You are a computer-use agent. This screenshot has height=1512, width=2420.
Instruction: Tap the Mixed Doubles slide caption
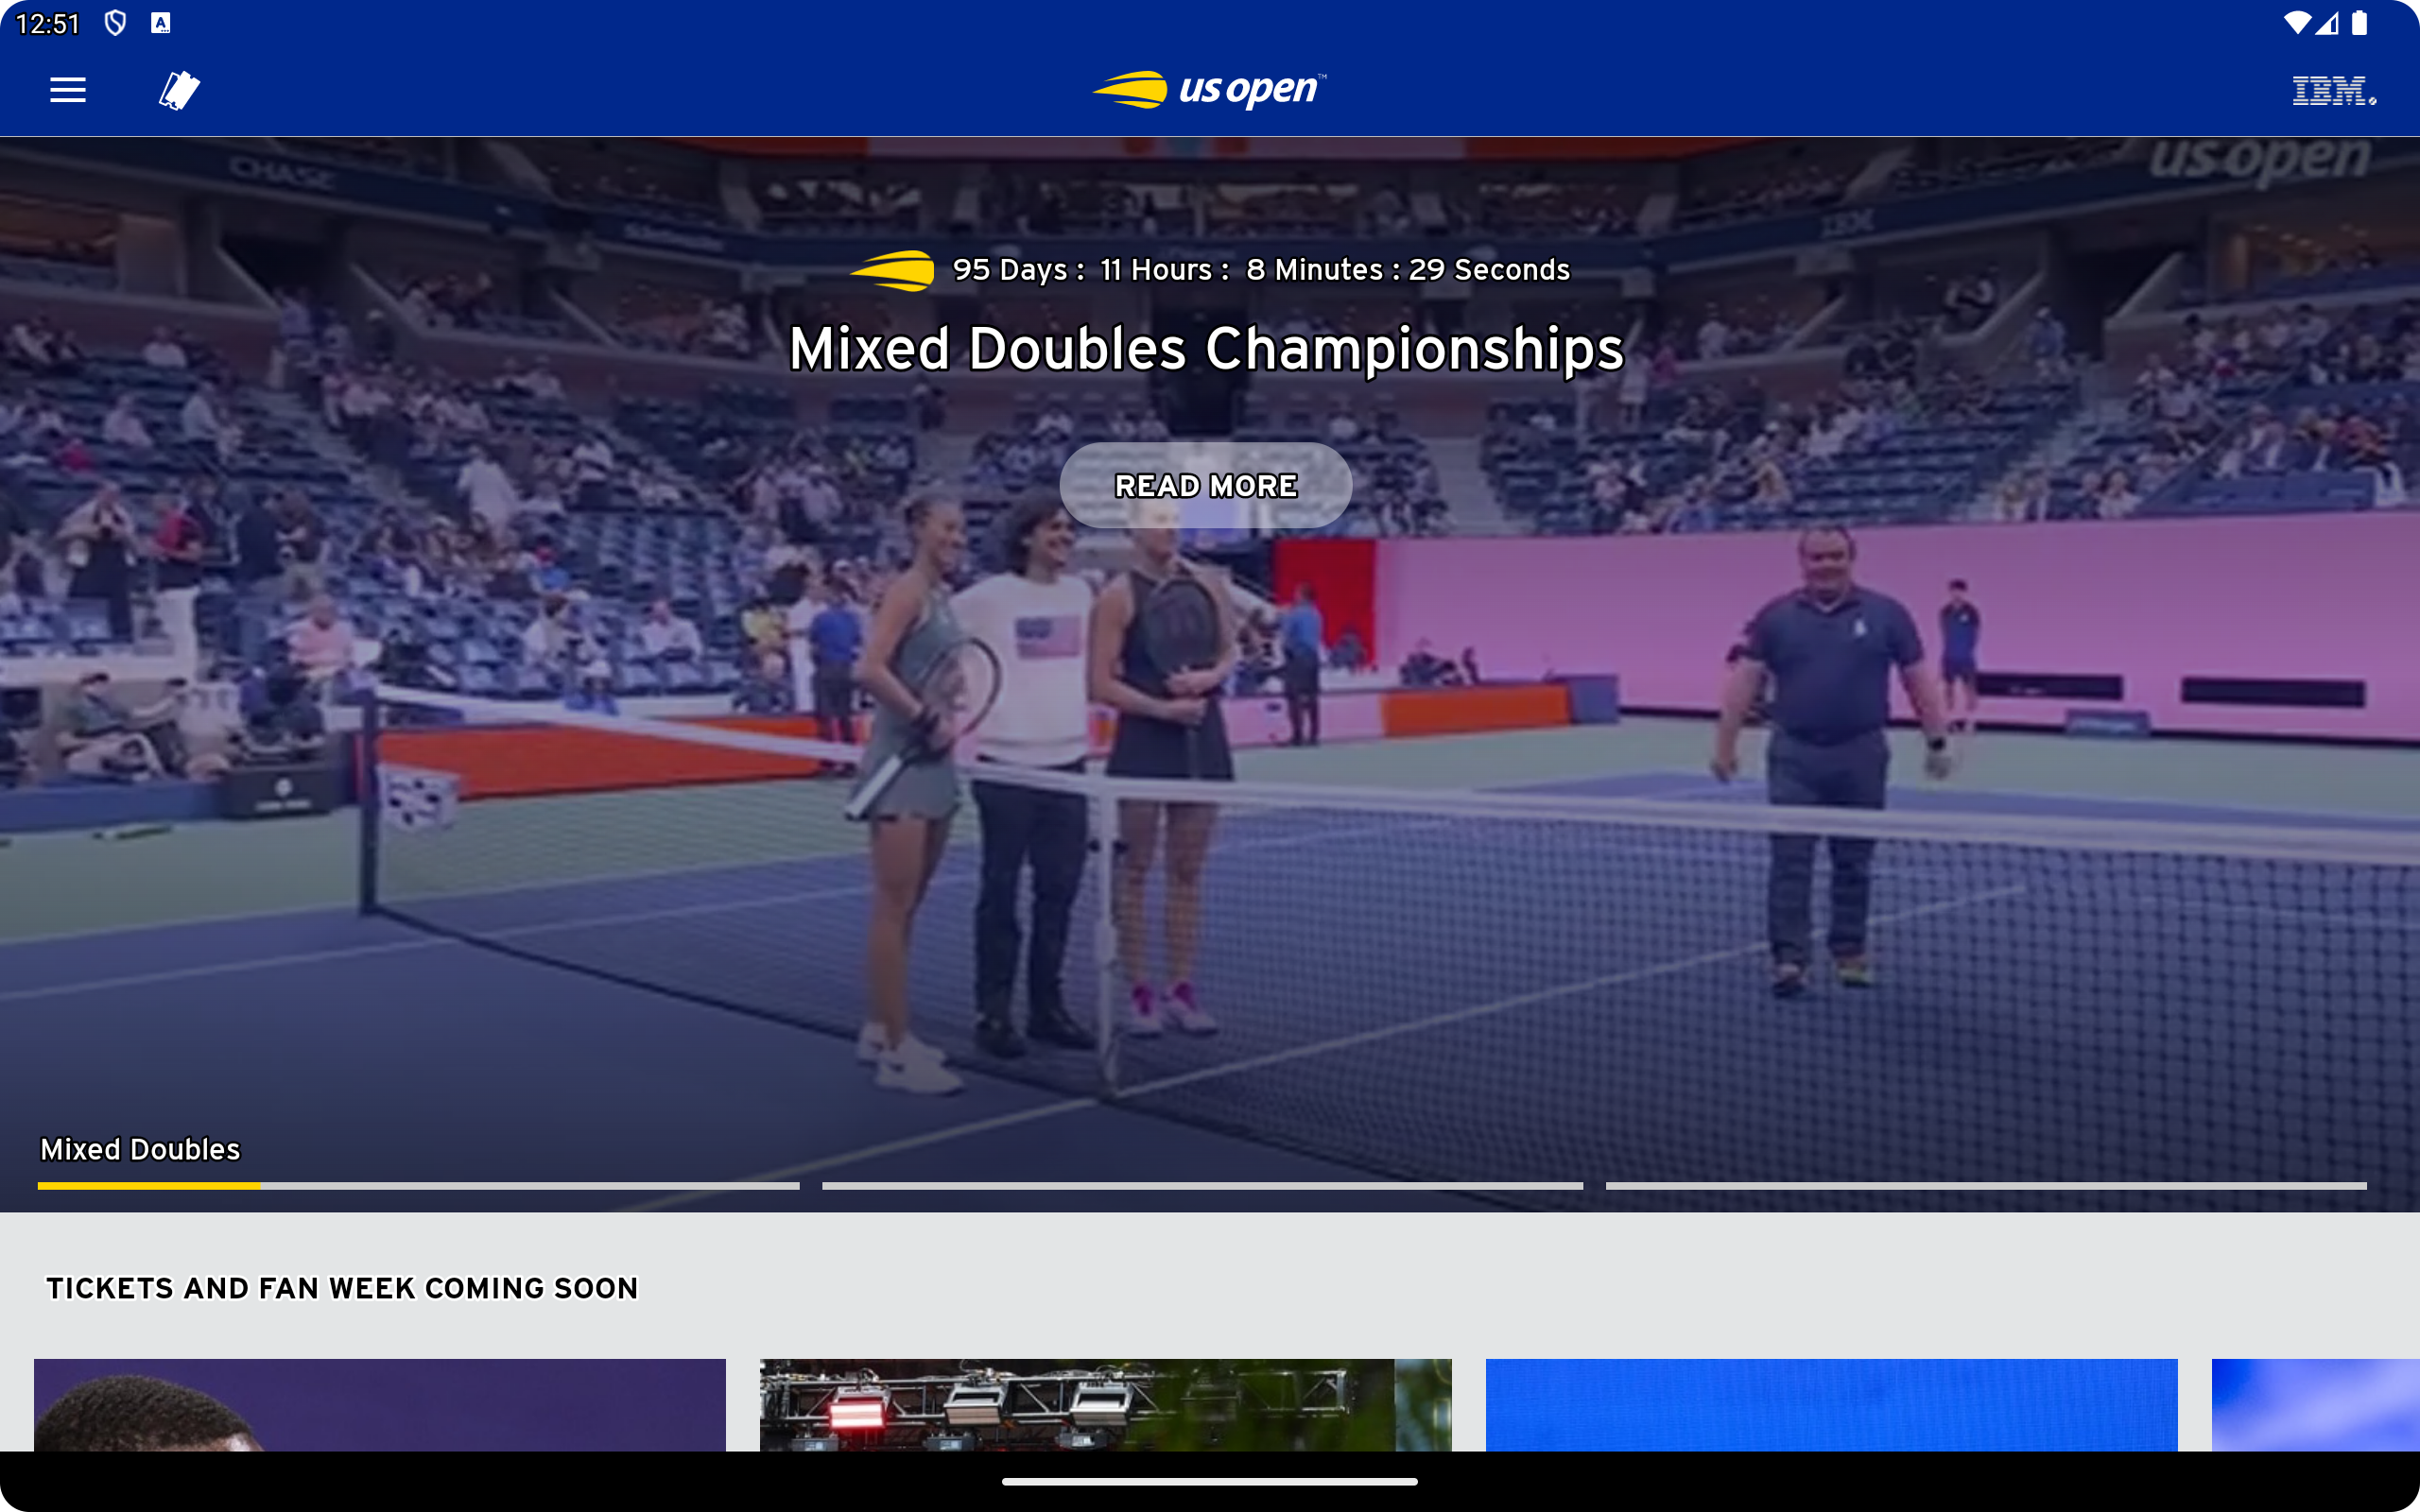click(140, 1149)
